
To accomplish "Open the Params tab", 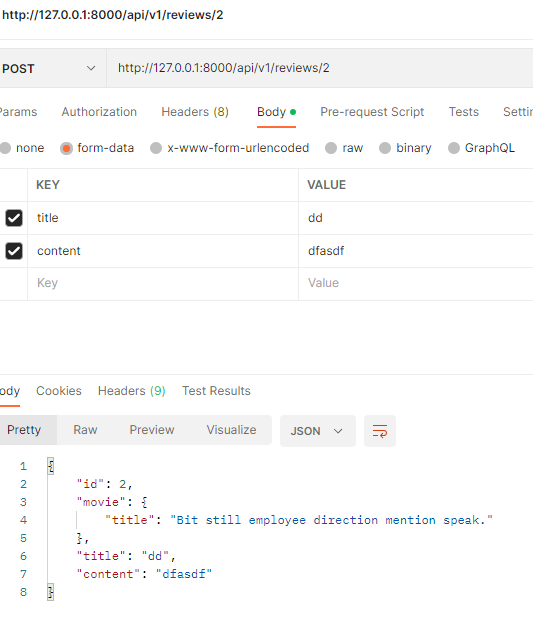I will point(18,112).
